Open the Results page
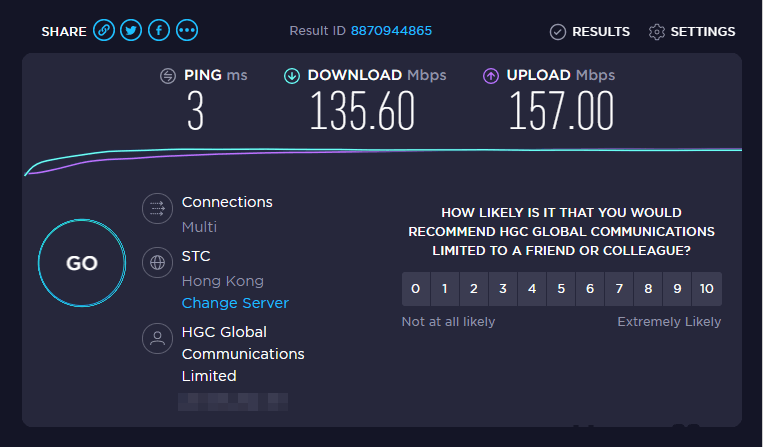 coord(590,32)
